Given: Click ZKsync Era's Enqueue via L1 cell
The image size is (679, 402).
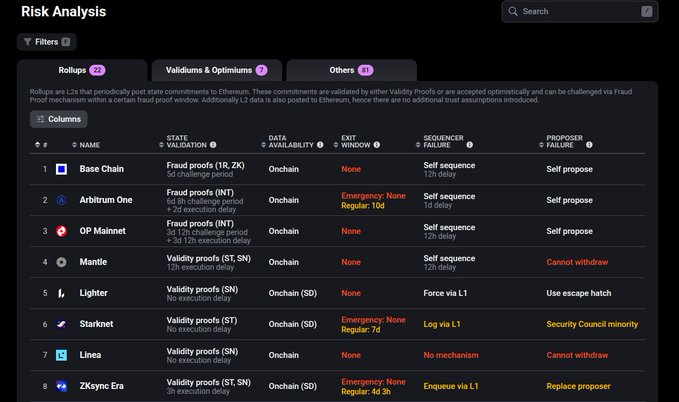Looking at the screenshot, I should tap(451, 386).
